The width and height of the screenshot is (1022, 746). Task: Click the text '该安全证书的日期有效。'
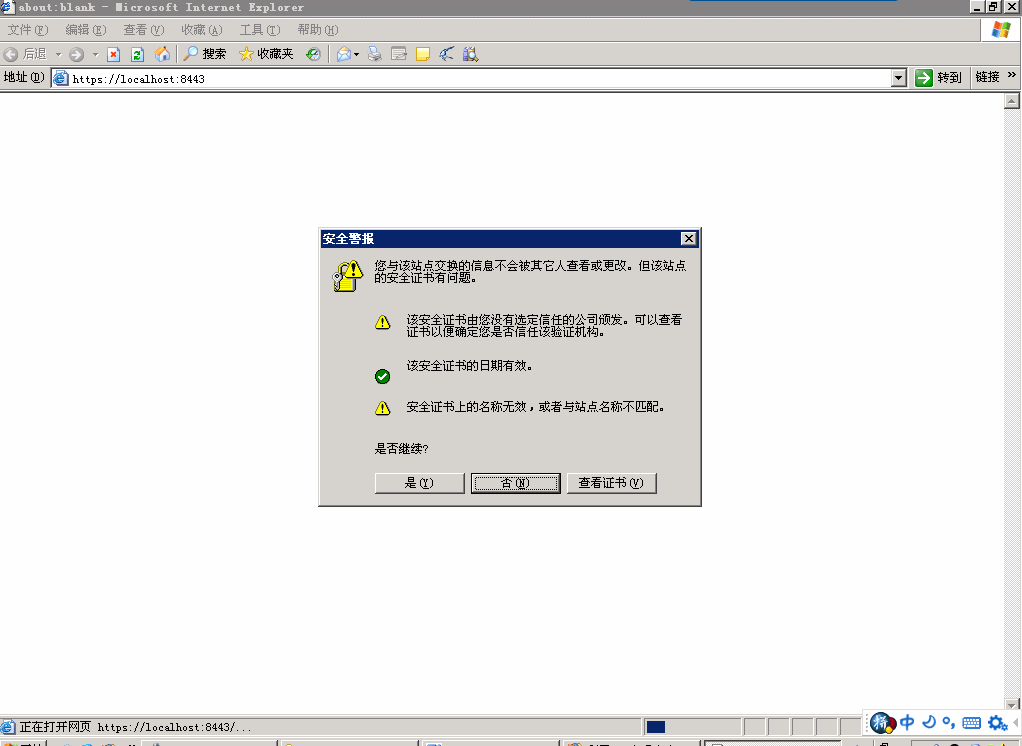click(x=469, y=366)
